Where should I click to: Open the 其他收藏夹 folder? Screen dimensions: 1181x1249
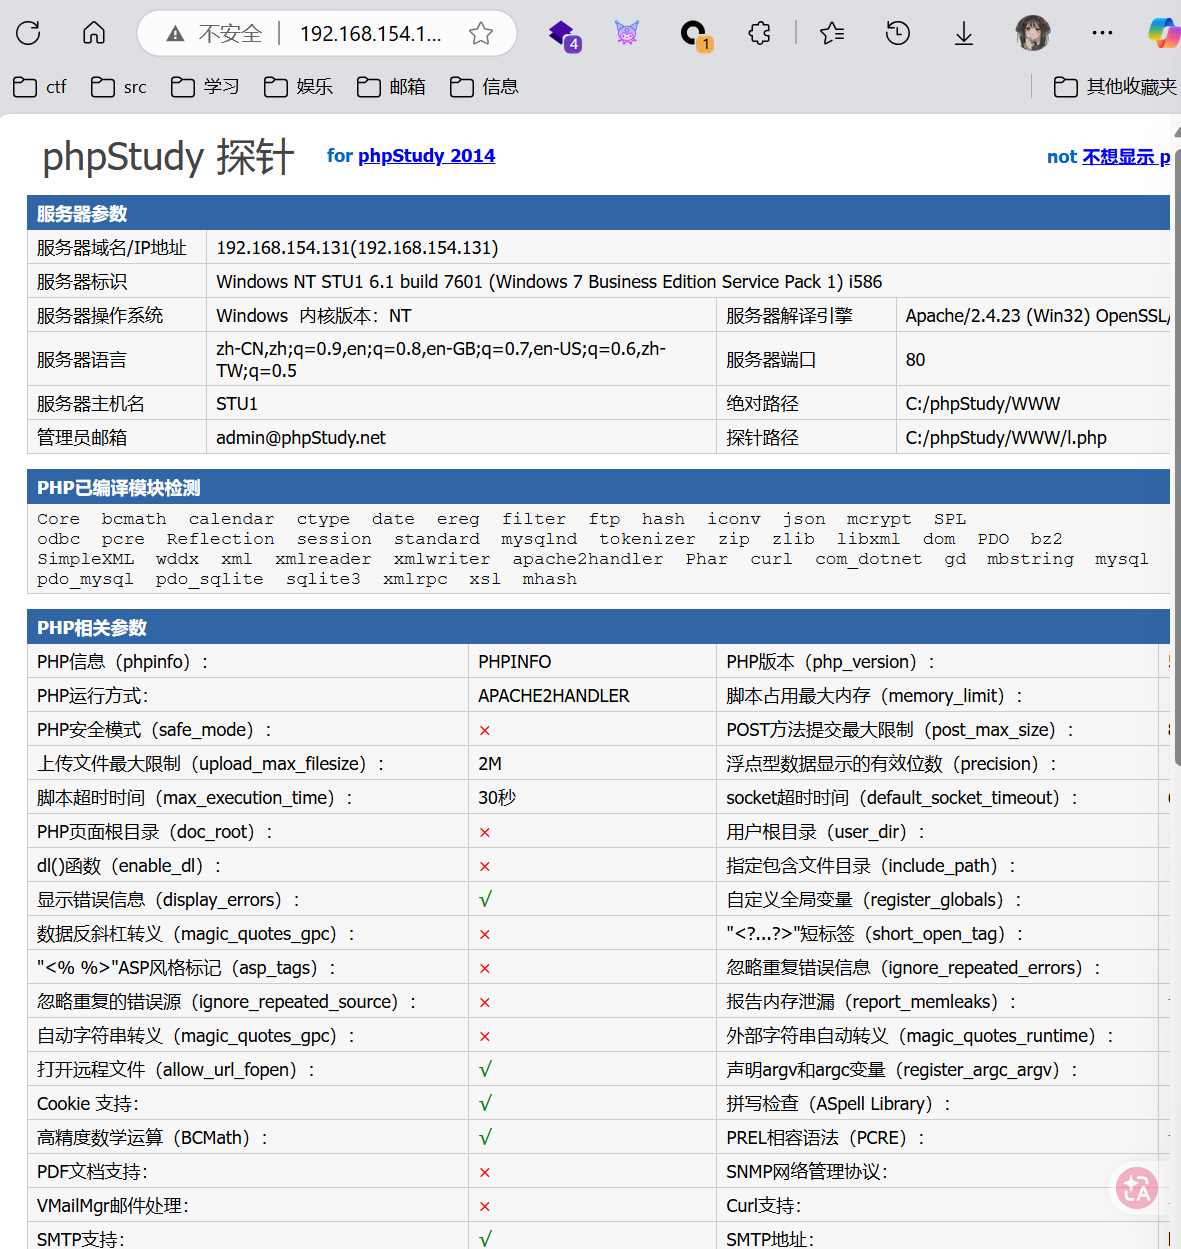tap(1115, 87)
